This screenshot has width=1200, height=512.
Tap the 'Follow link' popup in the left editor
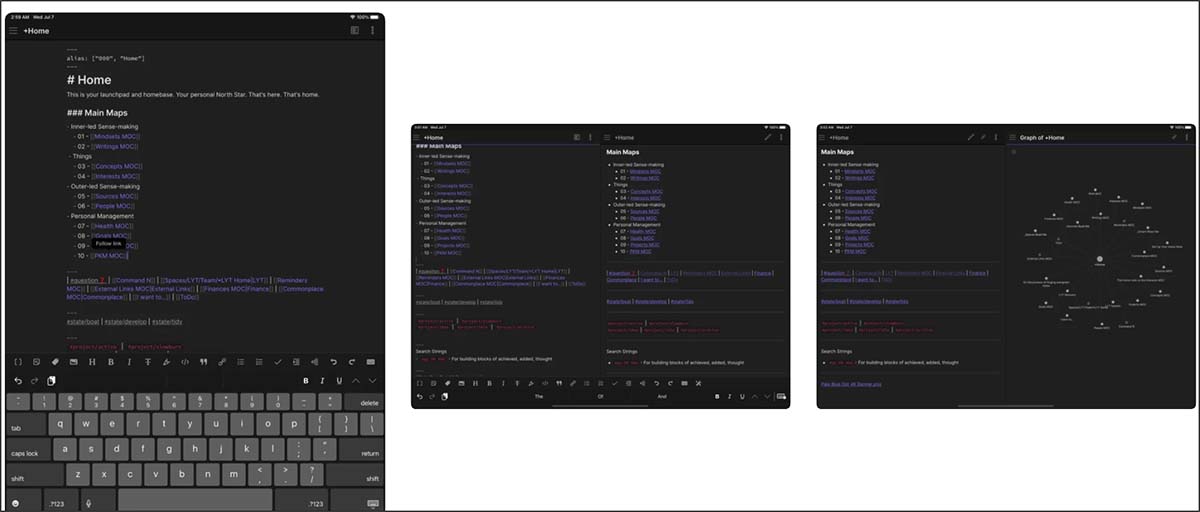[108, 243]
